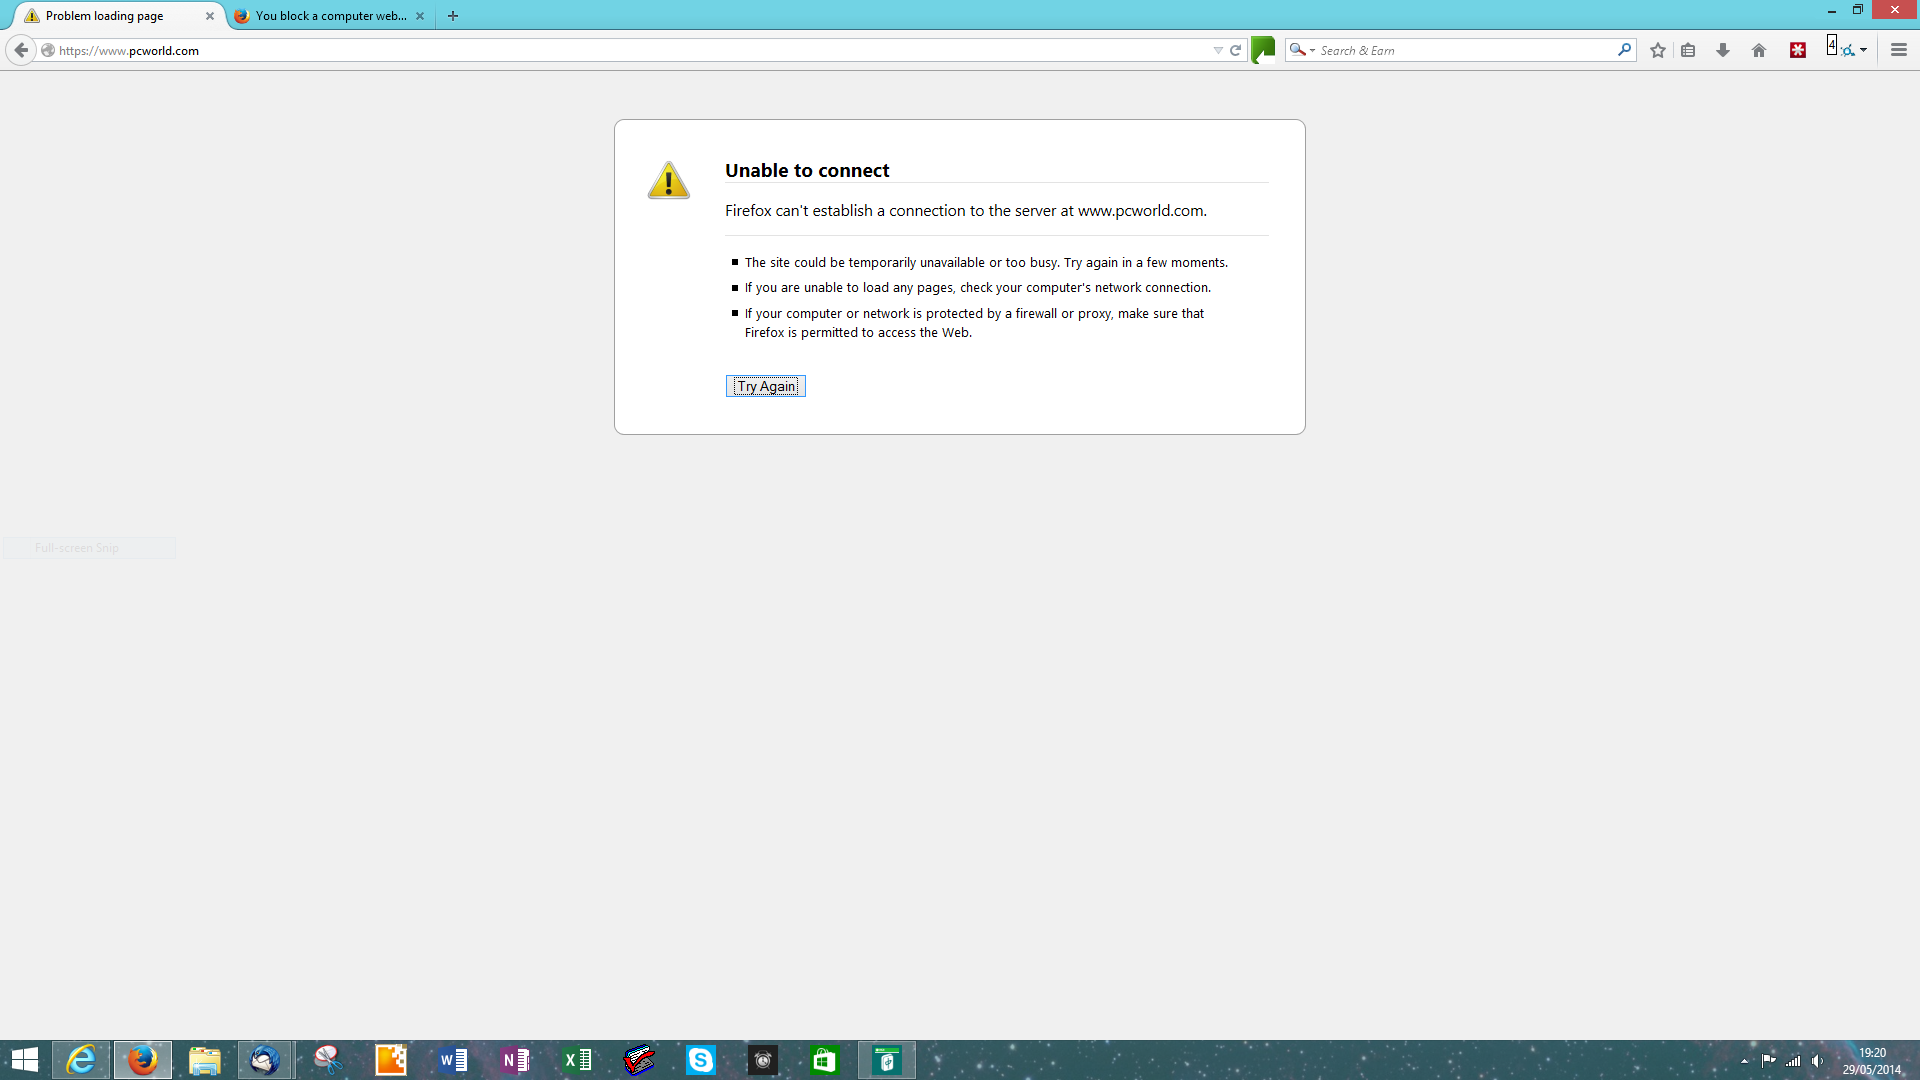Show bookmarks list icon
This screenshot has height=1080, width=1920.
[x=1688, y=50]
